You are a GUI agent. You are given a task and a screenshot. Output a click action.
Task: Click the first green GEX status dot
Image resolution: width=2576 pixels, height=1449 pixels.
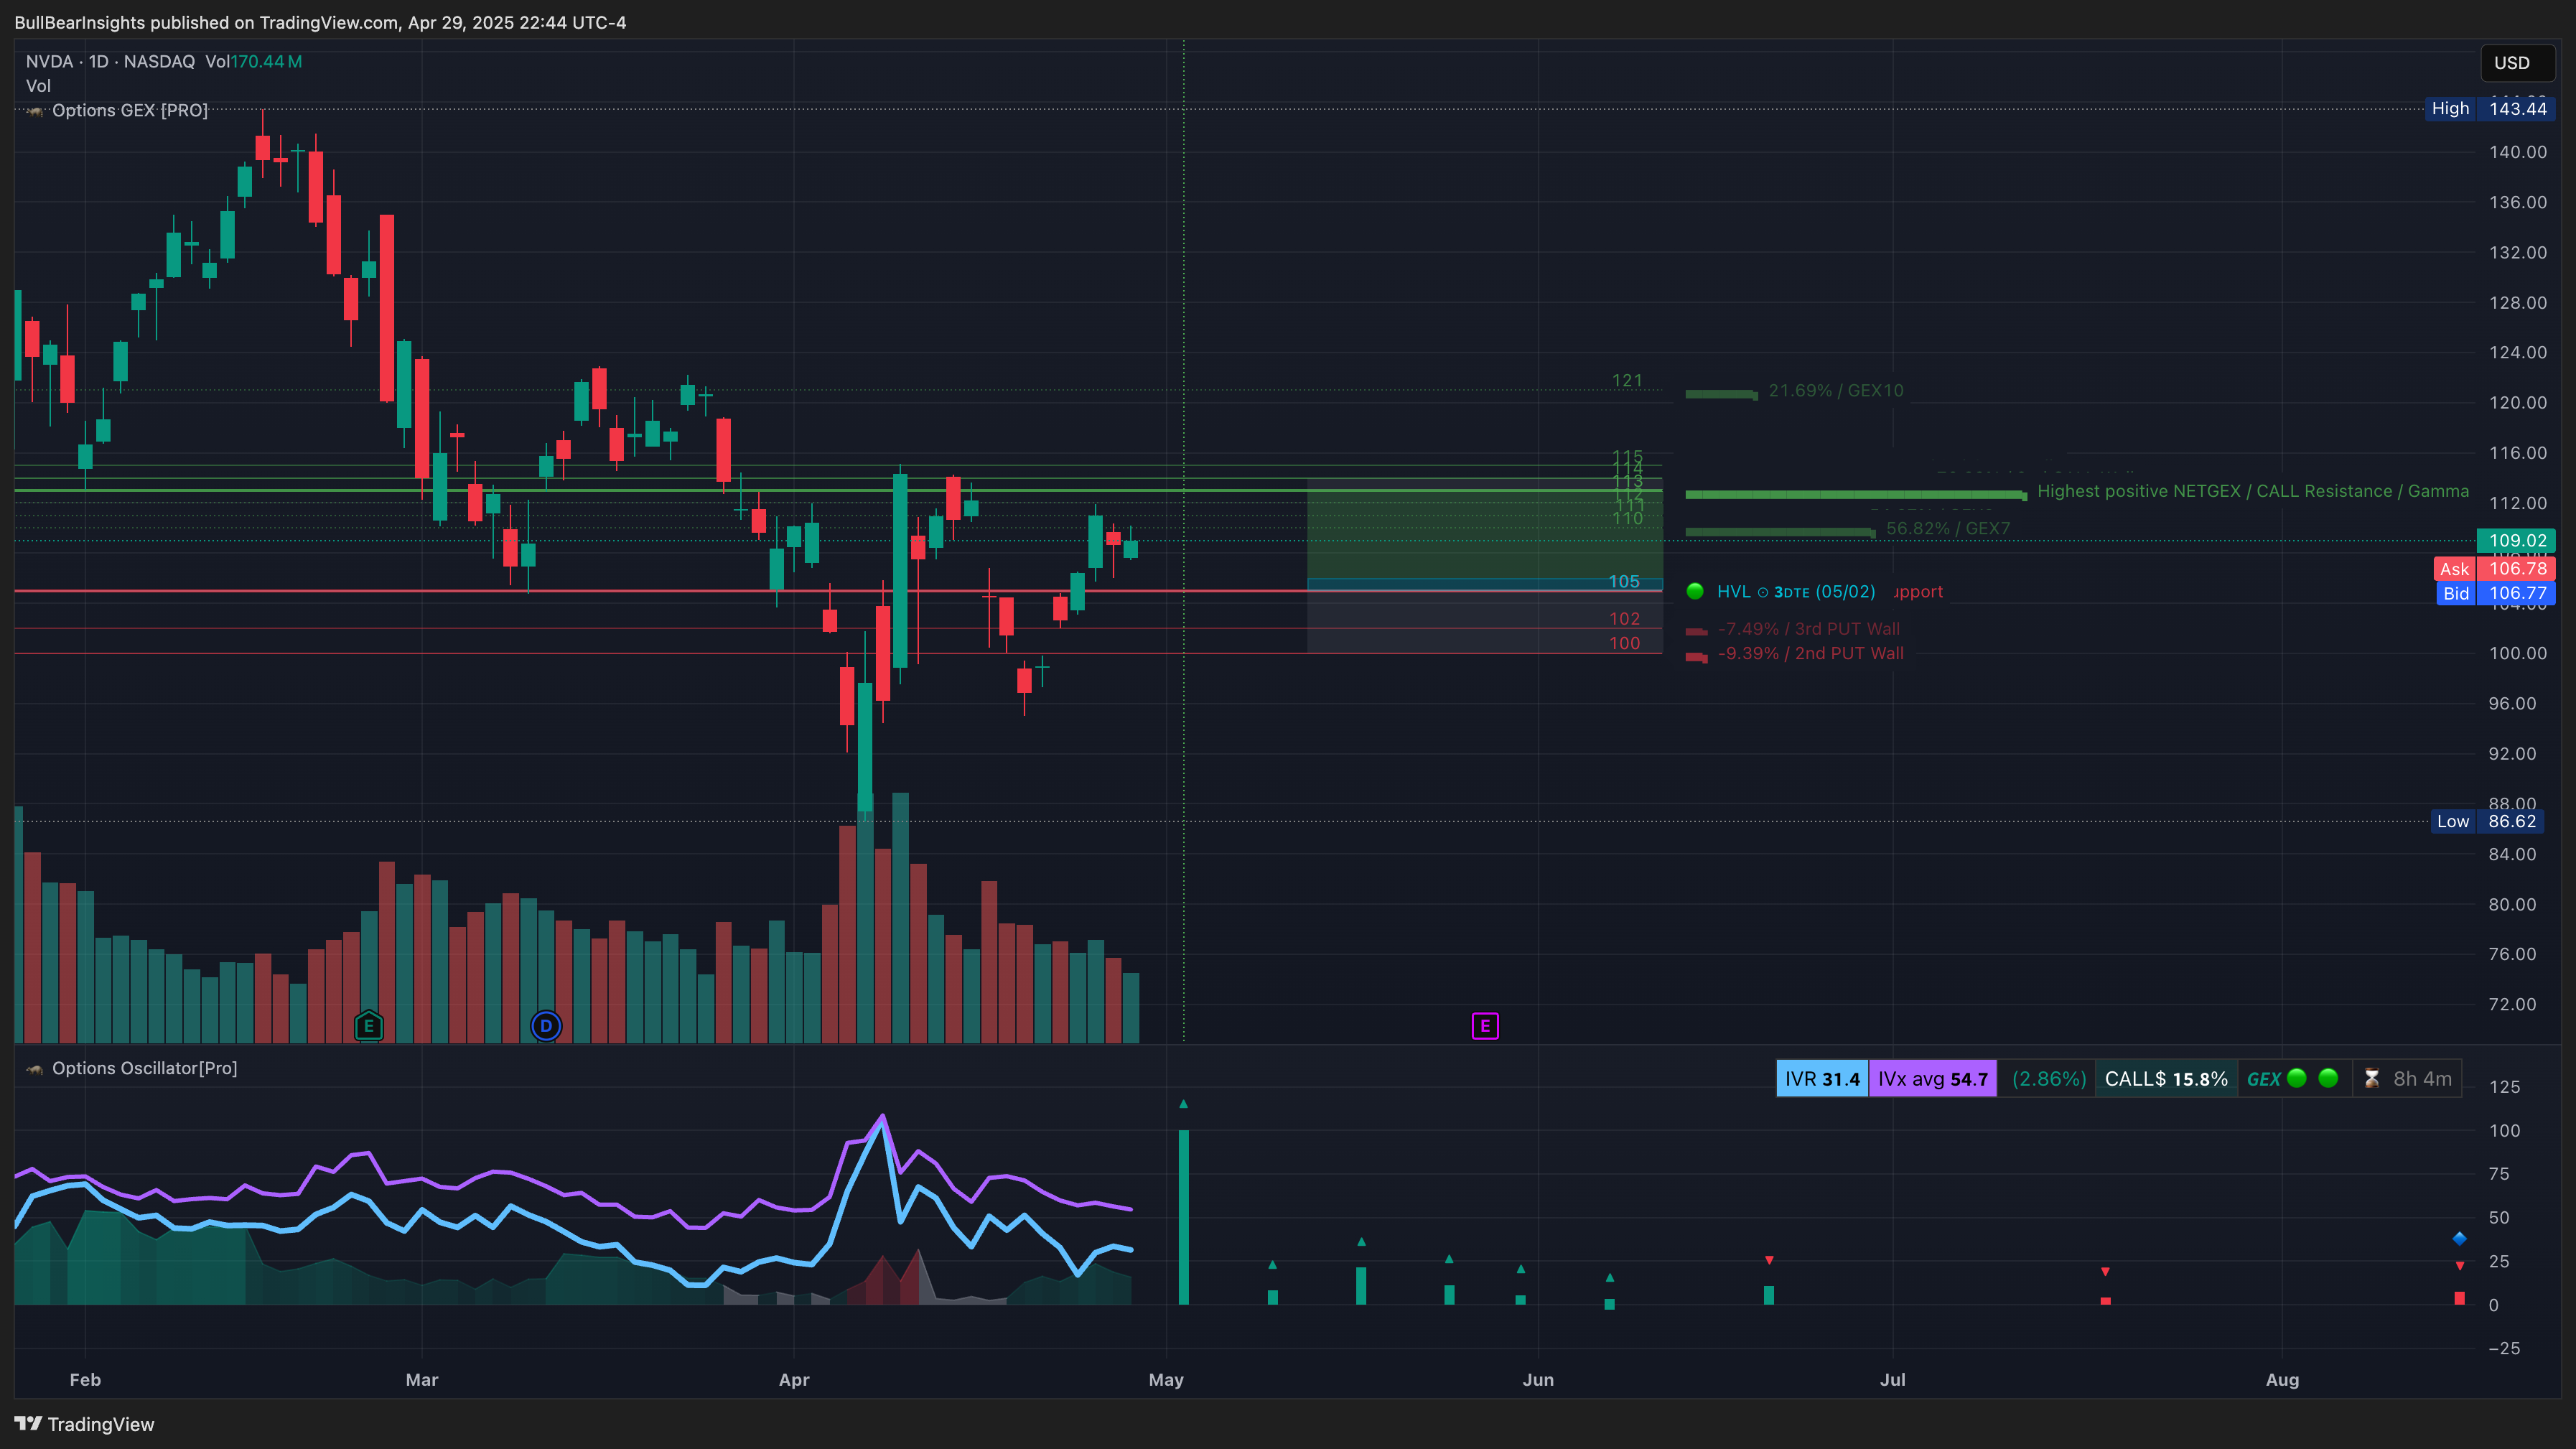tap(2297, 1078)
